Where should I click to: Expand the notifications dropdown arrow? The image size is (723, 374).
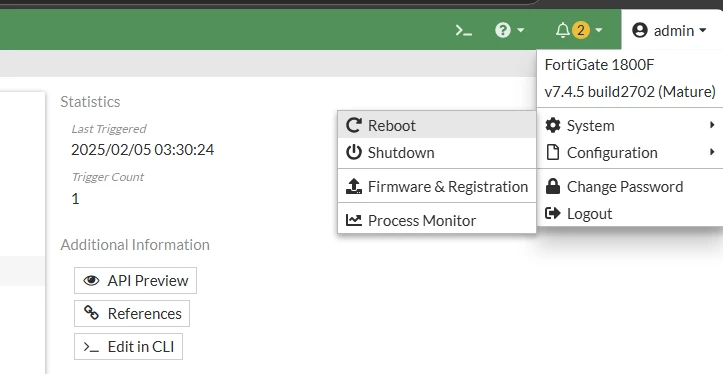(599, 30)
